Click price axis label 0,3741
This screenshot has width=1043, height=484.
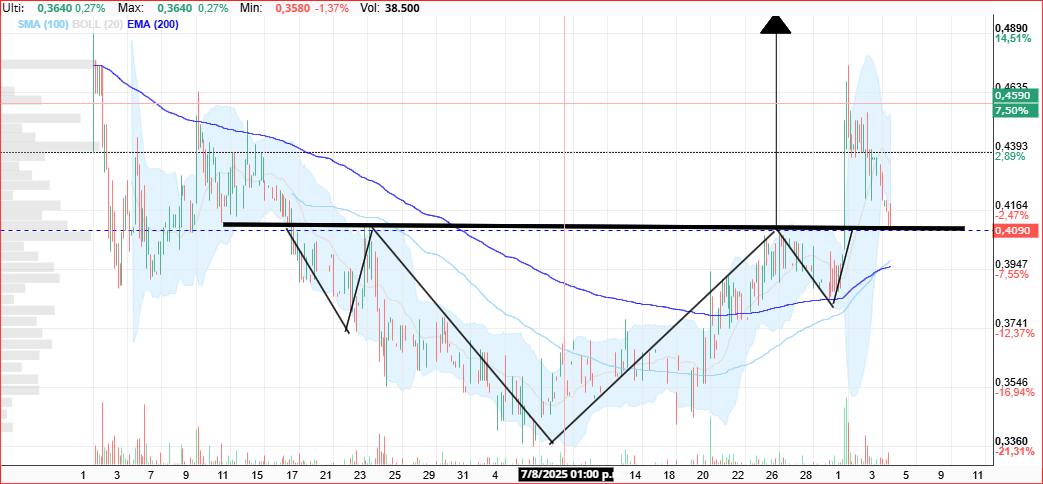click(x=1011, y=322)
